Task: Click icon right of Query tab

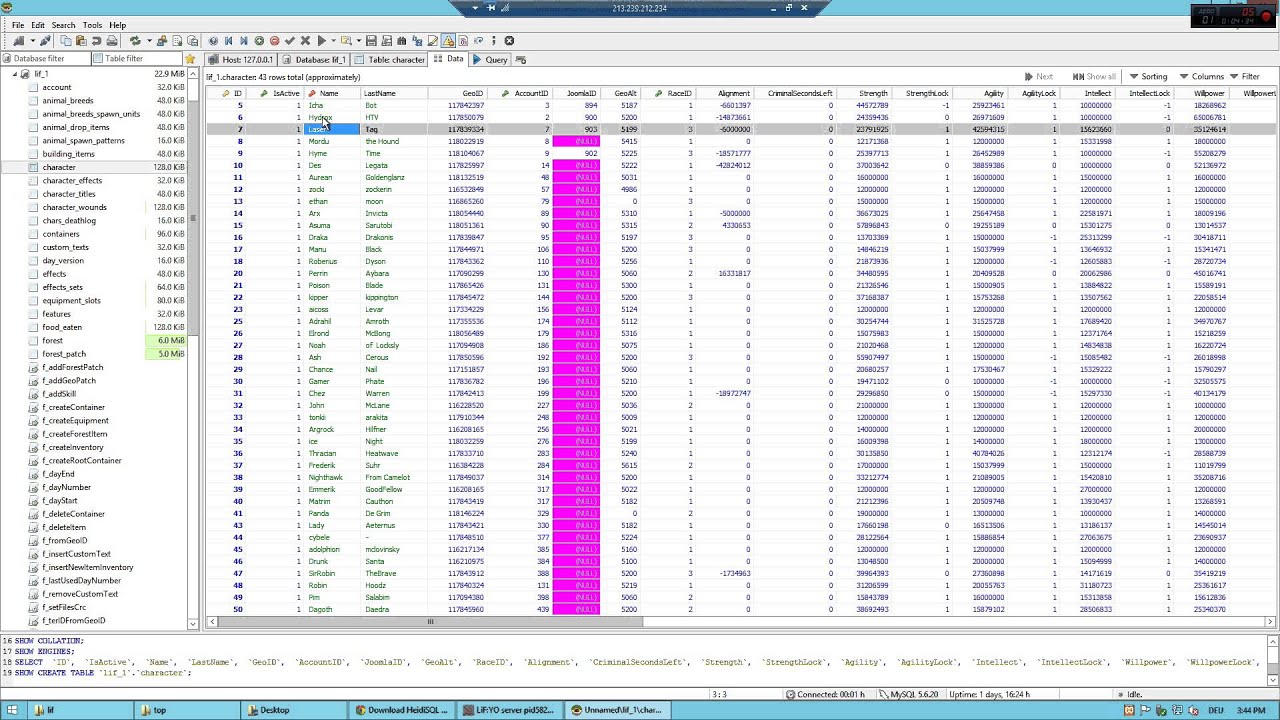Action: 521,60
